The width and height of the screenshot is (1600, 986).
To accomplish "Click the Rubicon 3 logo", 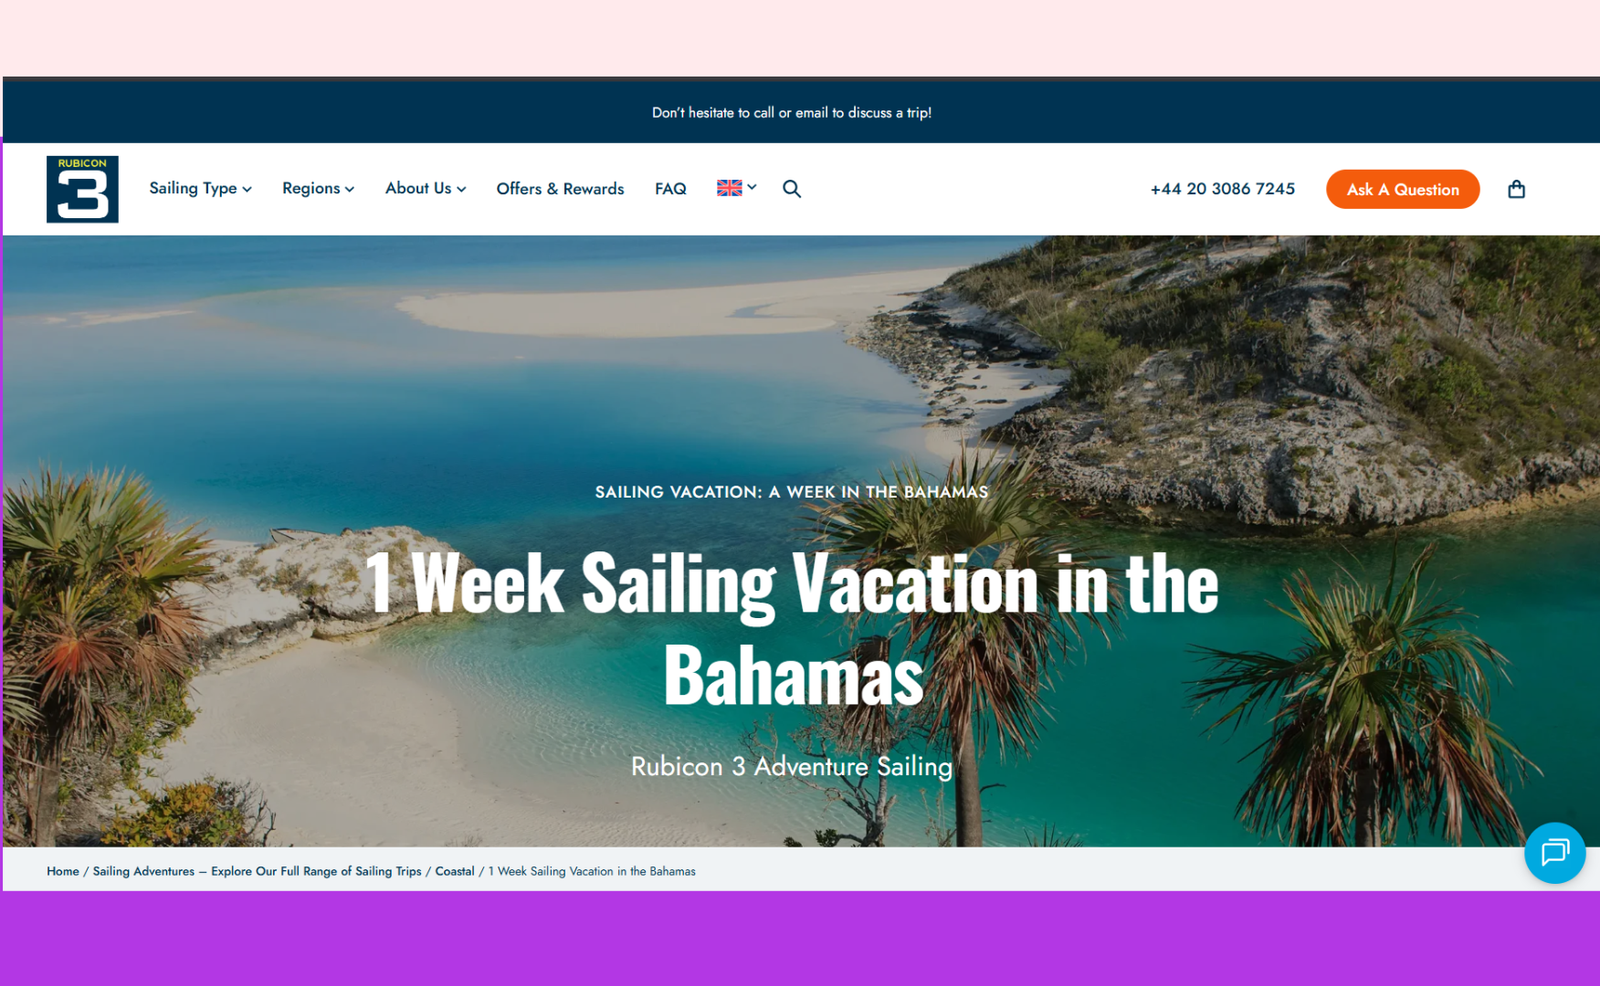I will [x=82, y=189].
